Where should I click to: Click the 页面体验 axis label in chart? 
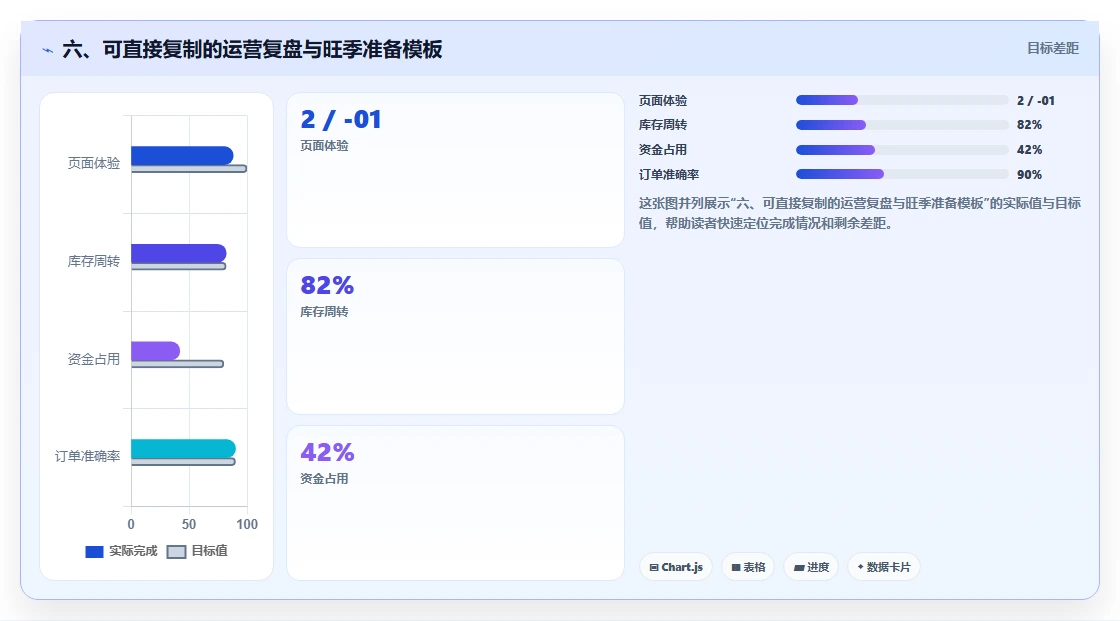point(94,164)
